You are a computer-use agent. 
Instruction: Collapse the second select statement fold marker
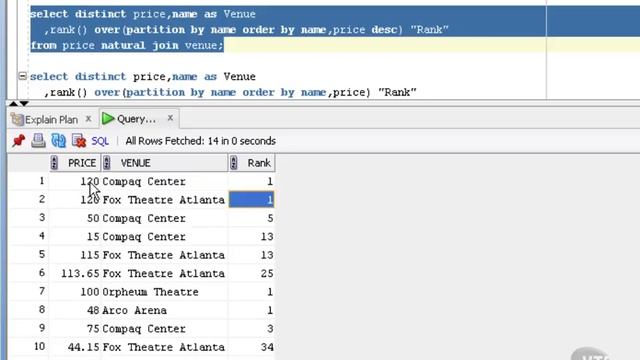pyautogui.click(x=22, y=76)
